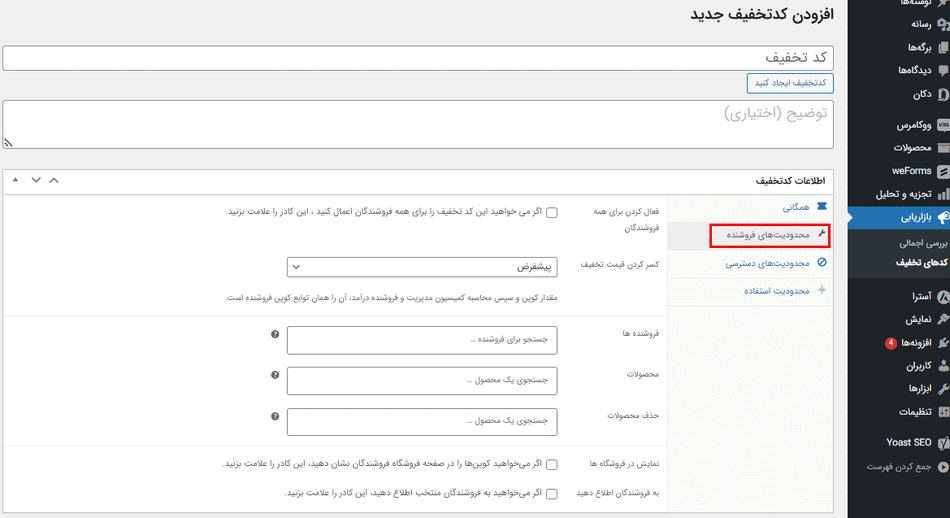The height and width of the screenshot is (518, 950).
Task: Click the Comments (دیدگاه‌ها) speech bubble icon
Action: point(943,70)
